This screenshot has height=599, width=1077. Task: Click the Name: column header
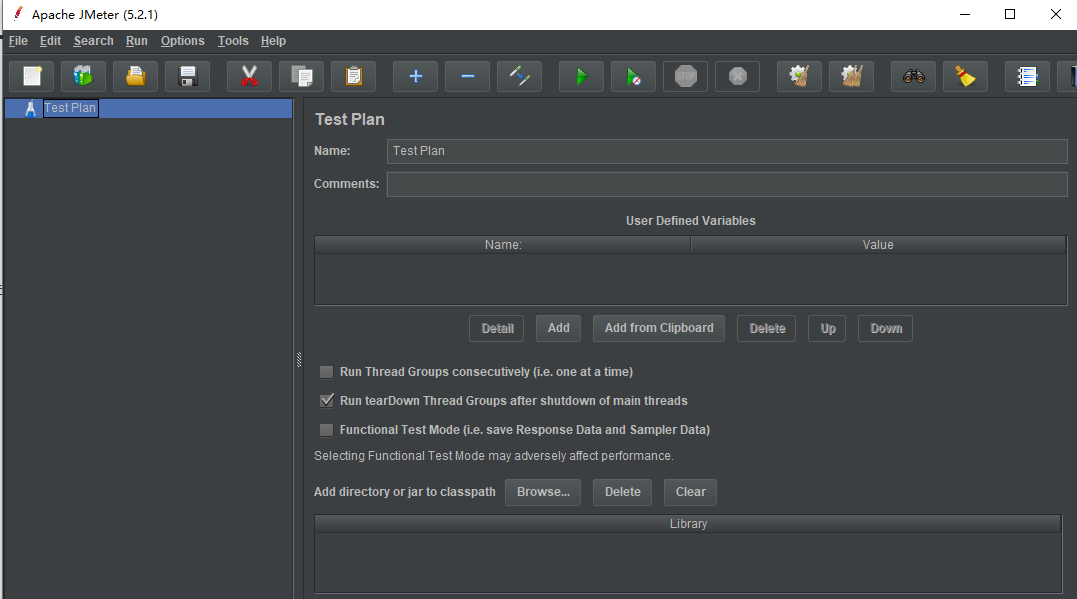pyautogui.click(x=503, y=245)
